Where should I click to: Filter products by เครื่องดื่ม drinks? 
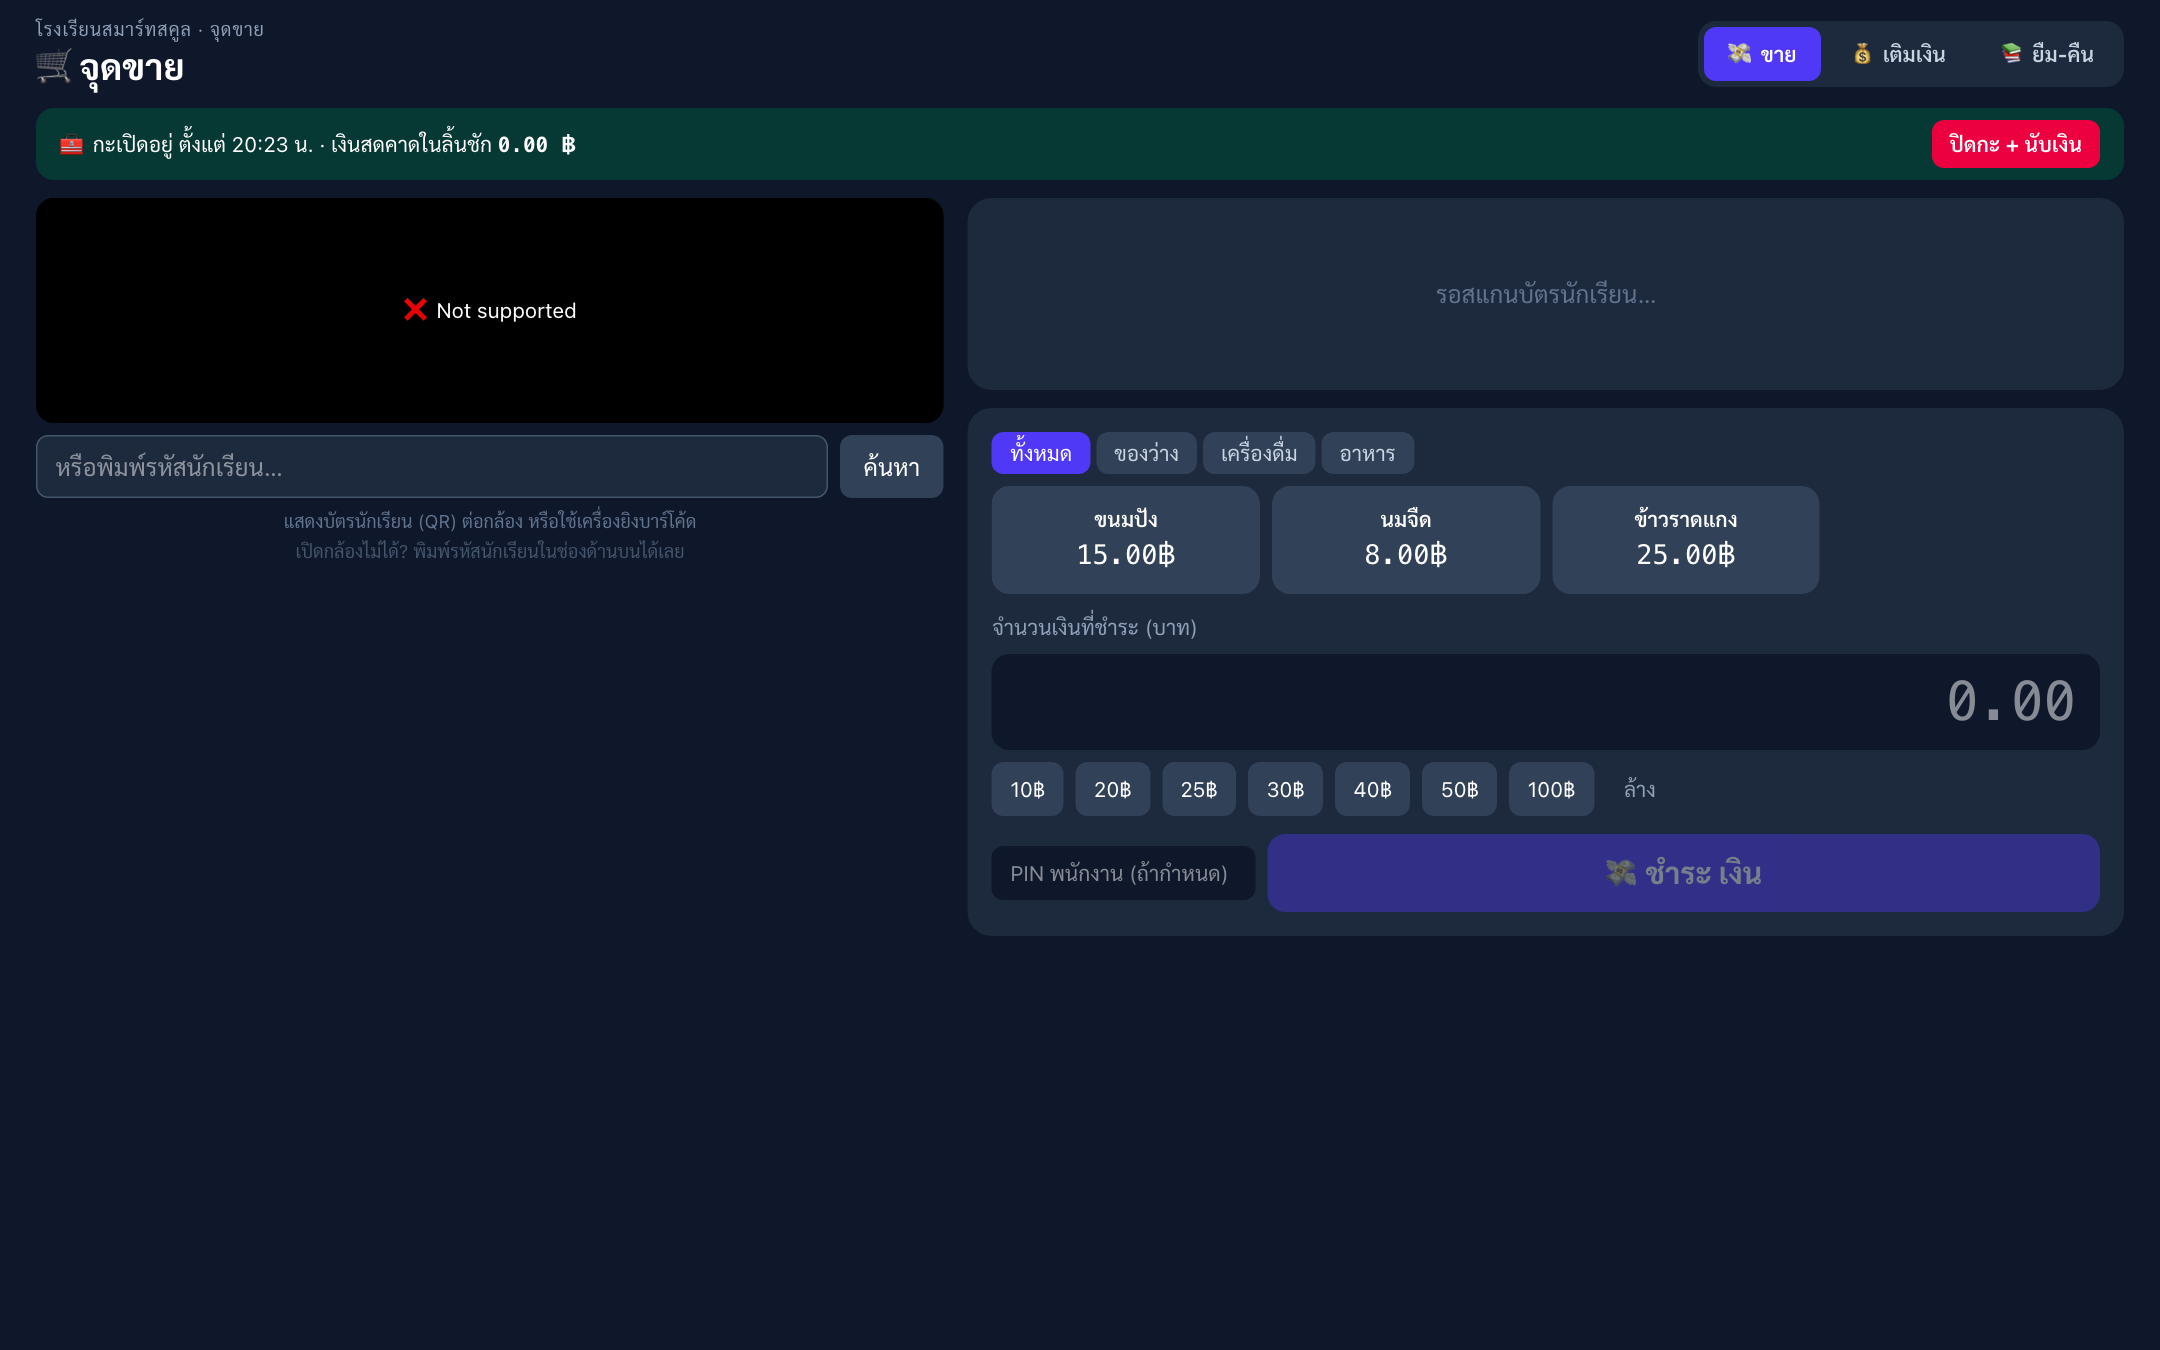tap(1259, 453)
